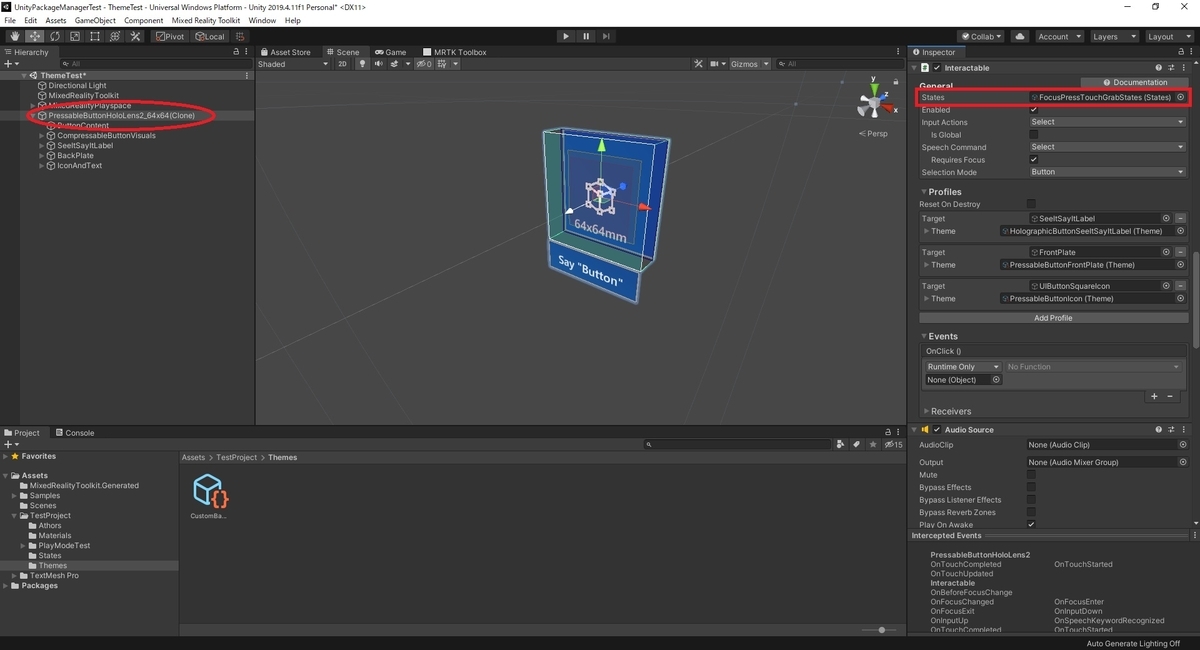Screen dimensions: 1200x650
Task: Switch to the Game tab
Action: 391,52
